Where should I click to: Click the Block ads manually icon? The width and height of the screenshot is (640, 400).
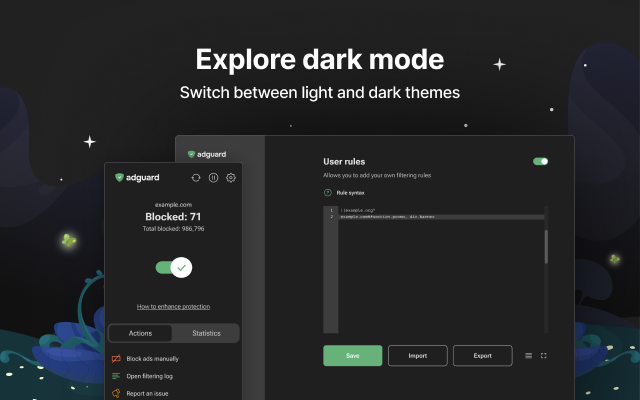click(116, 358)
